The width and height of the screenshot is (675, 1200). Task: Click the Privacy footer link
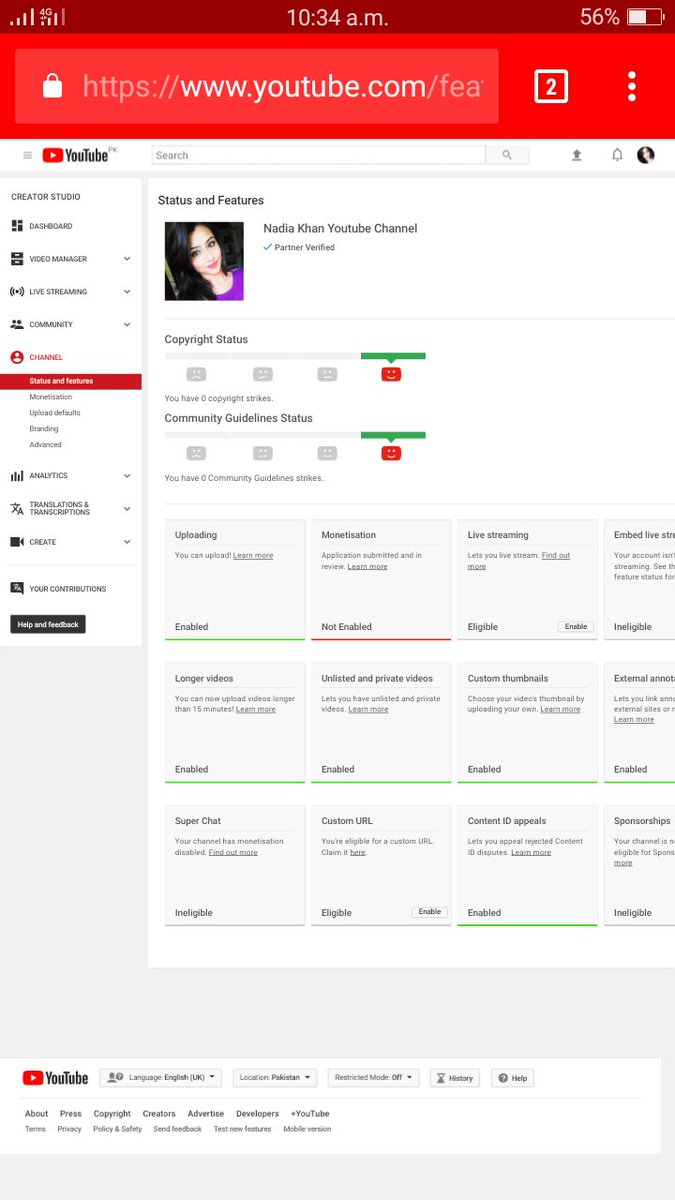[x=69, y=1129]
